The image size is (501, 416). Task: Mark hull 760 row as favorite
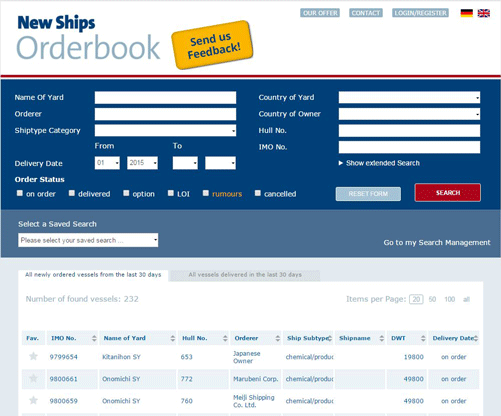point(33,400)
